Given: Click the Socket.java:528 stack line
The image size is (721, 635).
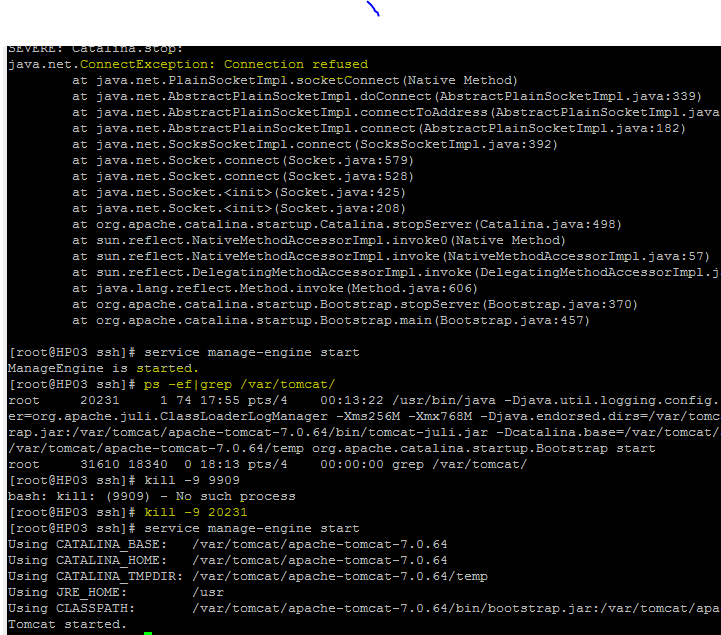Looking at the screenshot, I should 242,177.
